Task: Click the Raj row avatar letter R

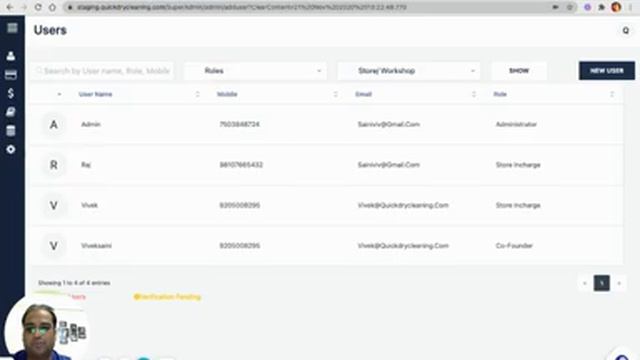Action: coord(53,165)
